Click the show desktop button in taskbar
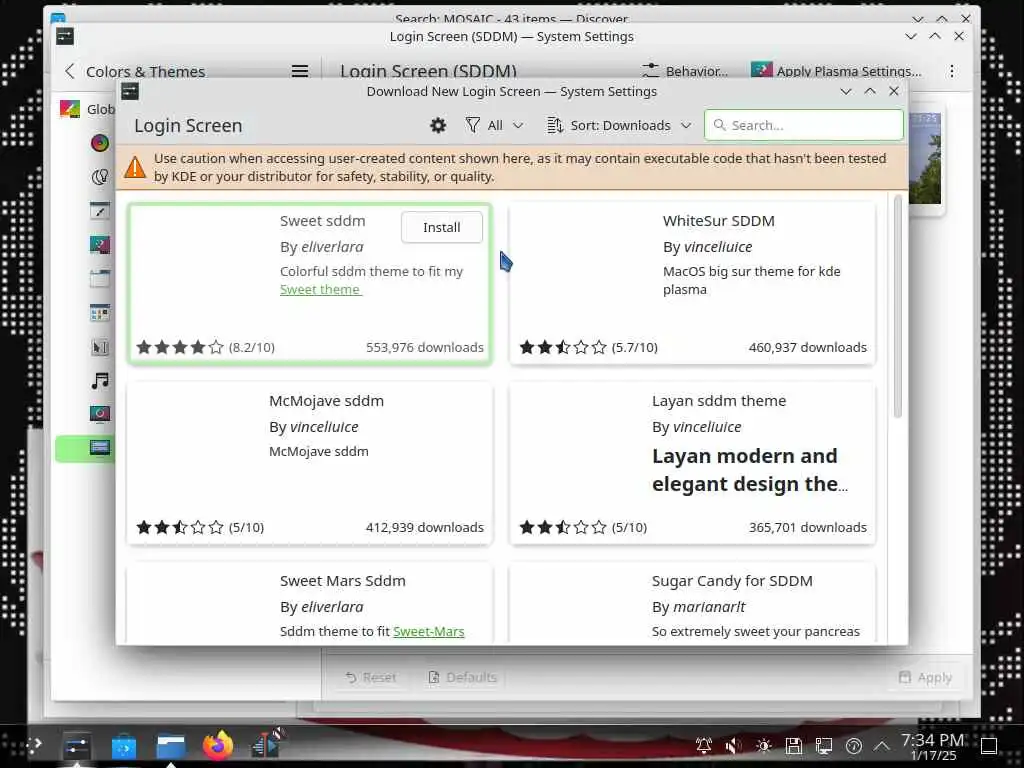1024x768 pixels. (x=989, y=745)
